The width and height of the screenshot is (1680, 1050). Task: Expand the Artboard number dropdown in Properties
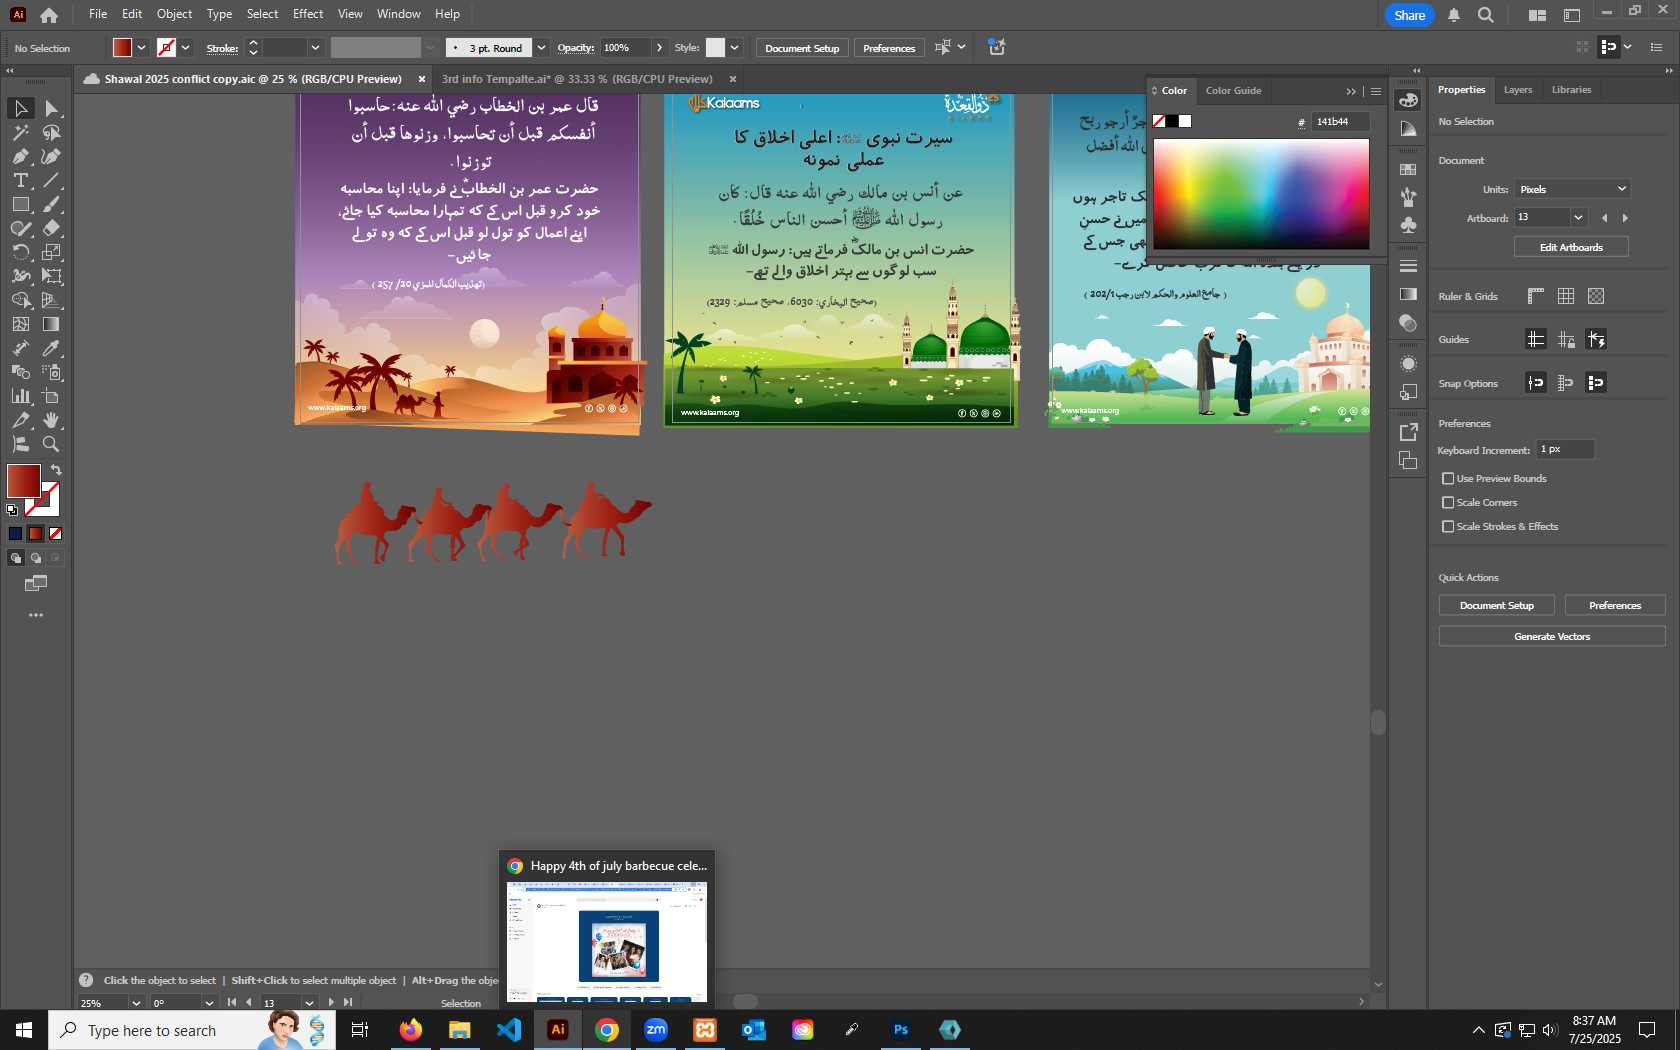coord(1578,218)
